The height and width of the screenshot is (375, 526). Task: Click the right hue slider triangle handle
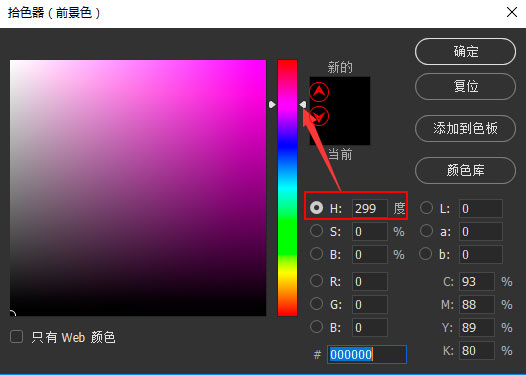303,105
